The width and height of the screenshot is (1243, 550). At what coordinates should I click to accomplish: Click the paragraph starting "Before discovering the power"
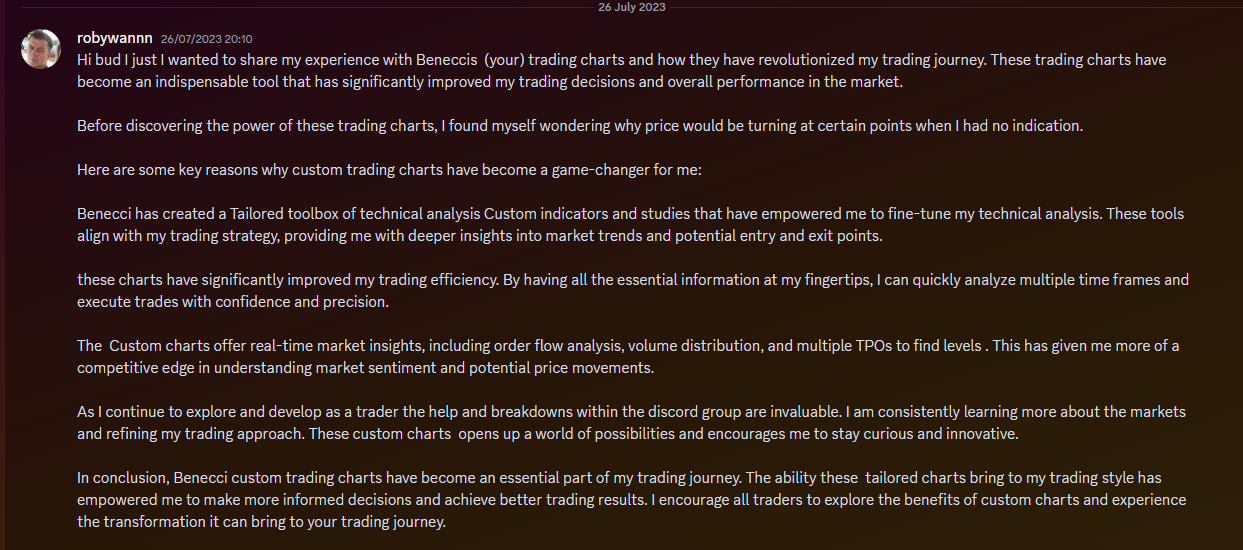click(580, 126)
